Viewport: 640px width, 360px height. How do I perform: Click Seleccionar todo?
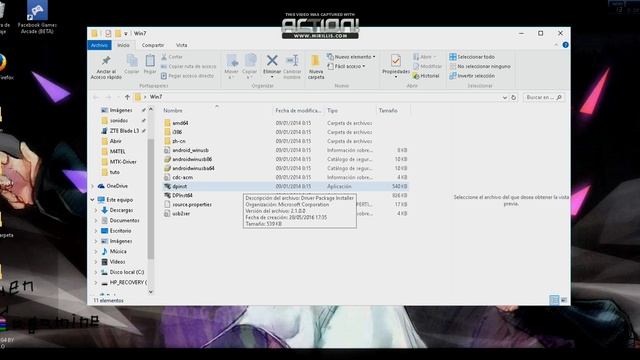472,57
